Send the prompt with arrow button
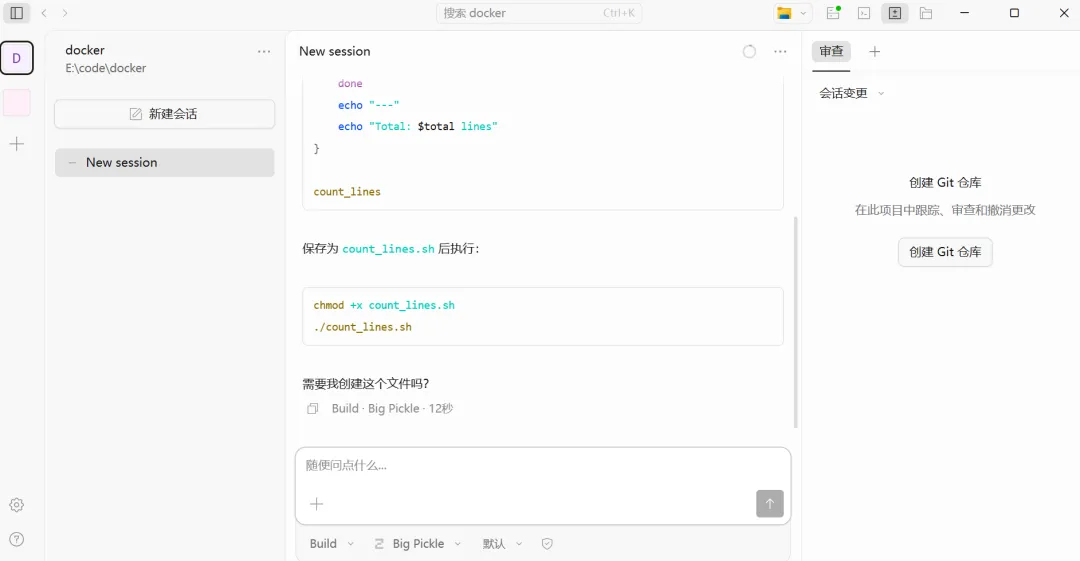The width and height of the screenshot is (1080, 561). [x=770, y=504]
